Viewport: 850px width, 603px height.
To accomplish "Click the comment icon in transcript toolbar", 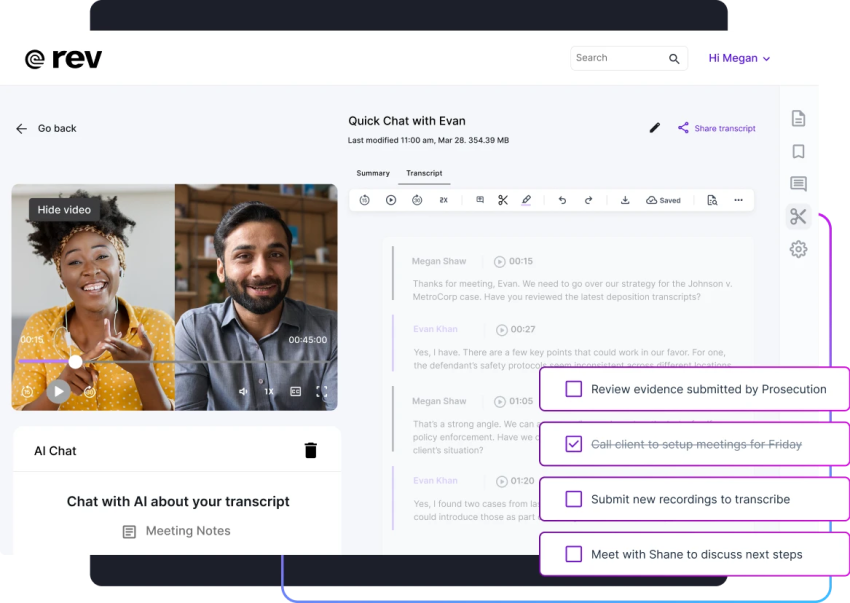I will [480, 200].
